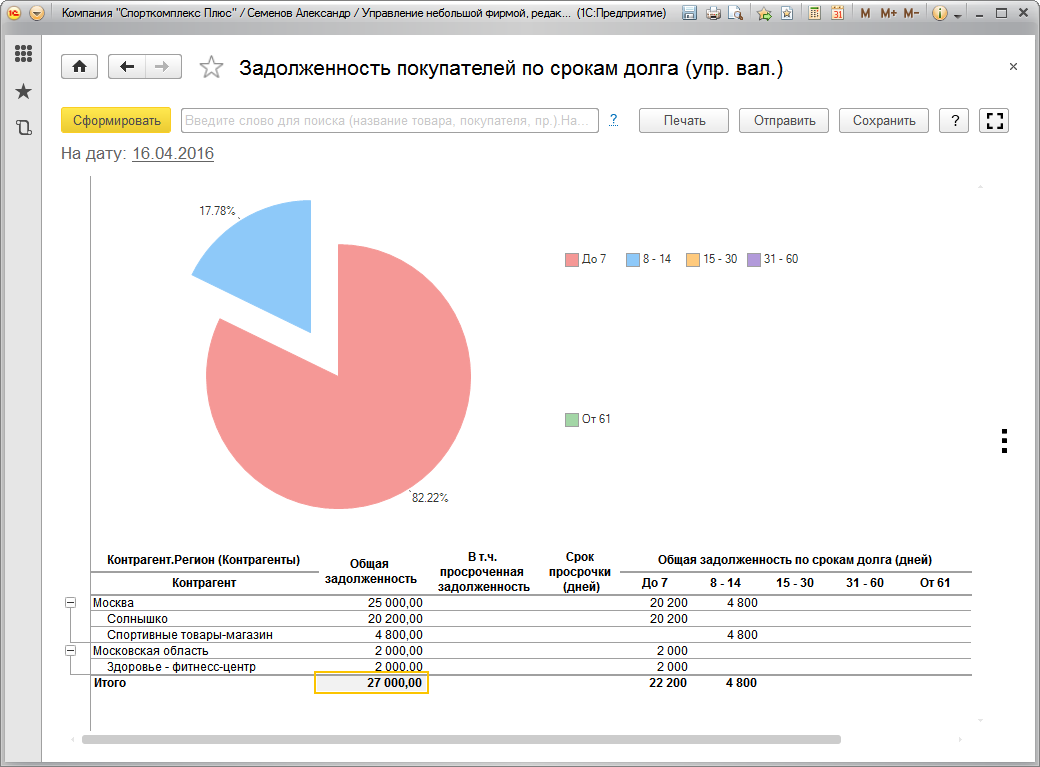
Task: Click the M+ memory add button
Action: pyautogui.click(x=888, y=13)
